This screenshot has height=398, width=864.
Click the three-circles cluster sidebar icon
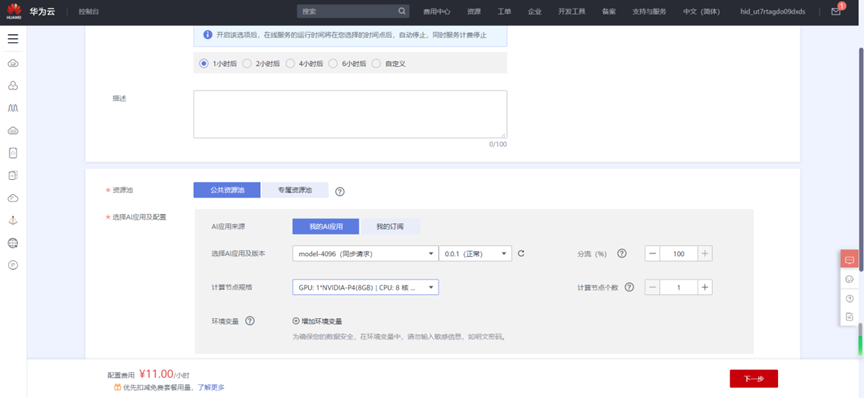(x=13, y=85)
